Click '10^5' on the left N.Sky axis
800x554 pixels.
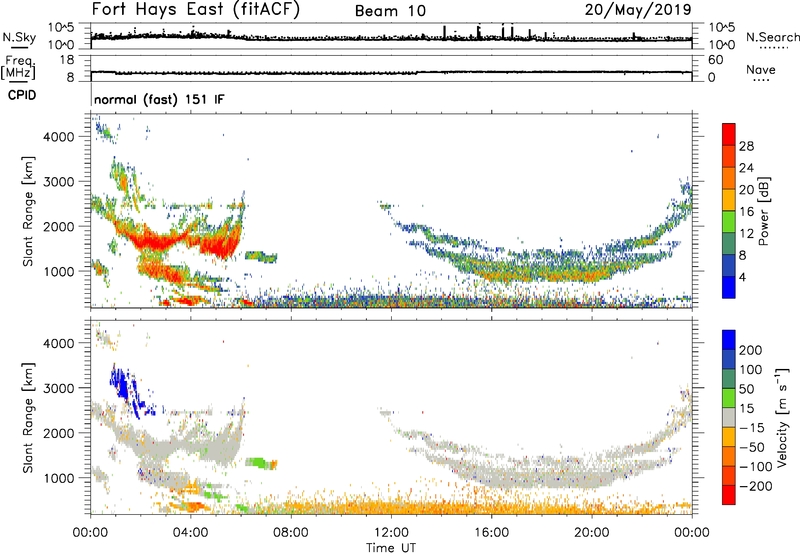pos(61,28)
